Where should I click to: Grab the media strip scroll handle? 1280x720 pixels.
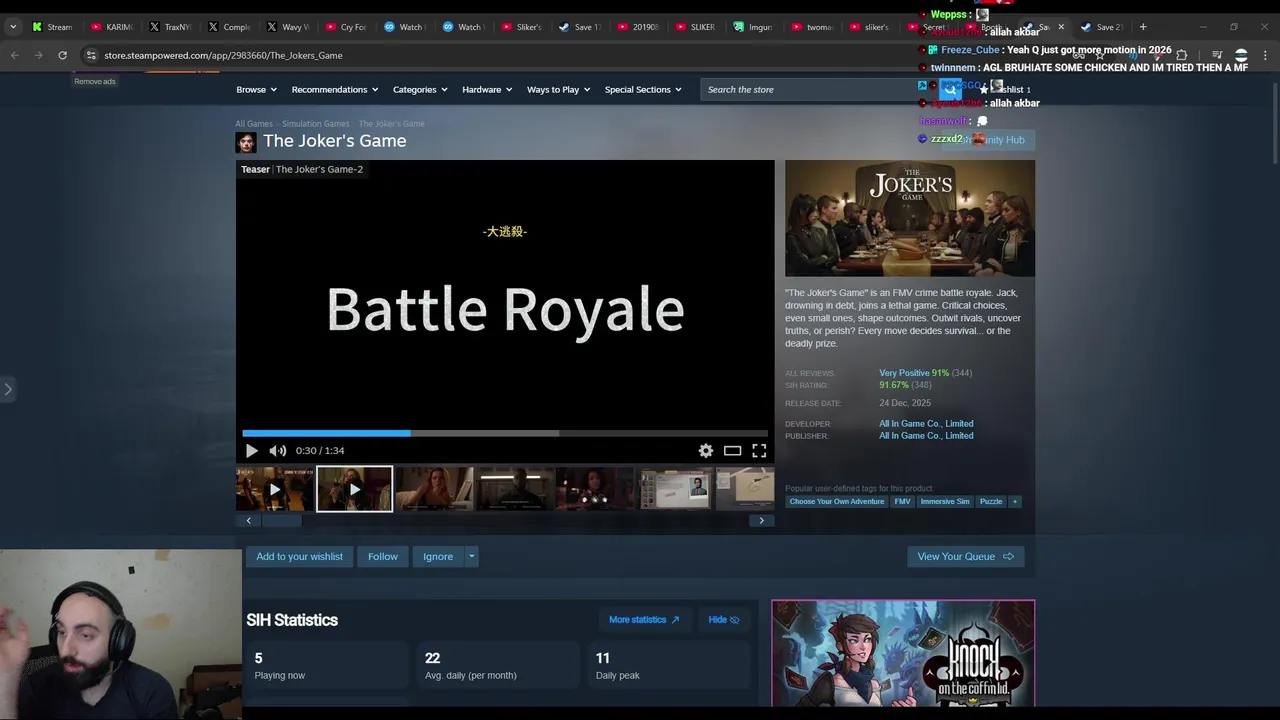coord(283,520)
